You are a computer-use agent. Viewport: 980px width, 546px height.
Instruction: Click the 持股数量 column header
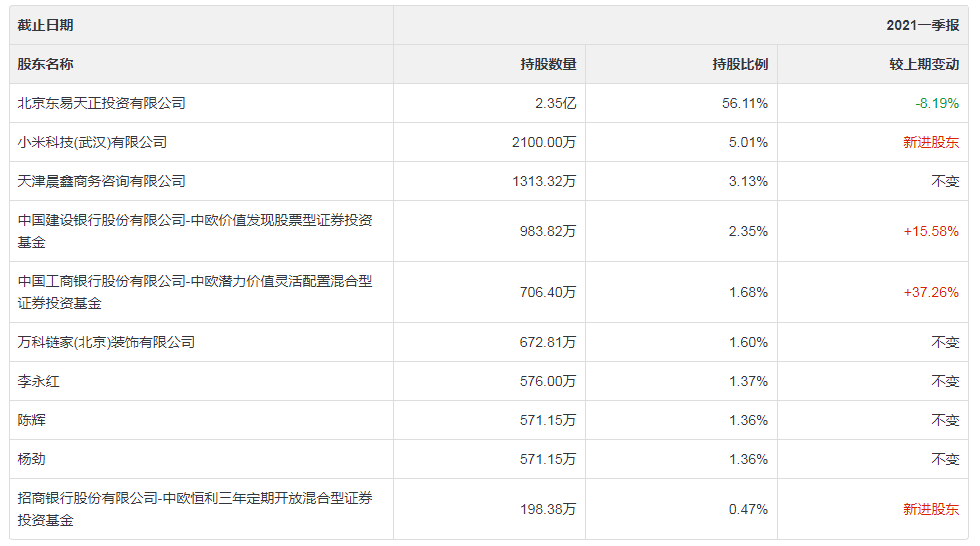pos(548,64)
